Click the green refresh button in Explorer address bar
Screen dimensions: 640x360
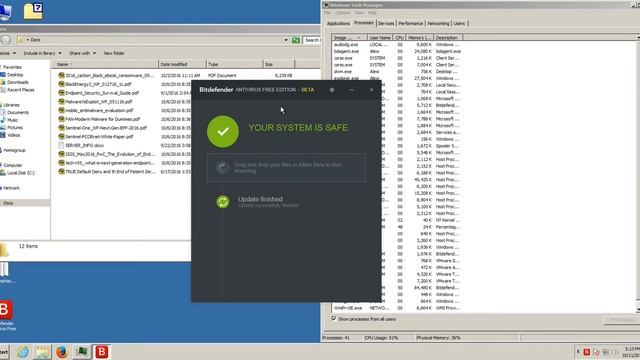[296, 40]
